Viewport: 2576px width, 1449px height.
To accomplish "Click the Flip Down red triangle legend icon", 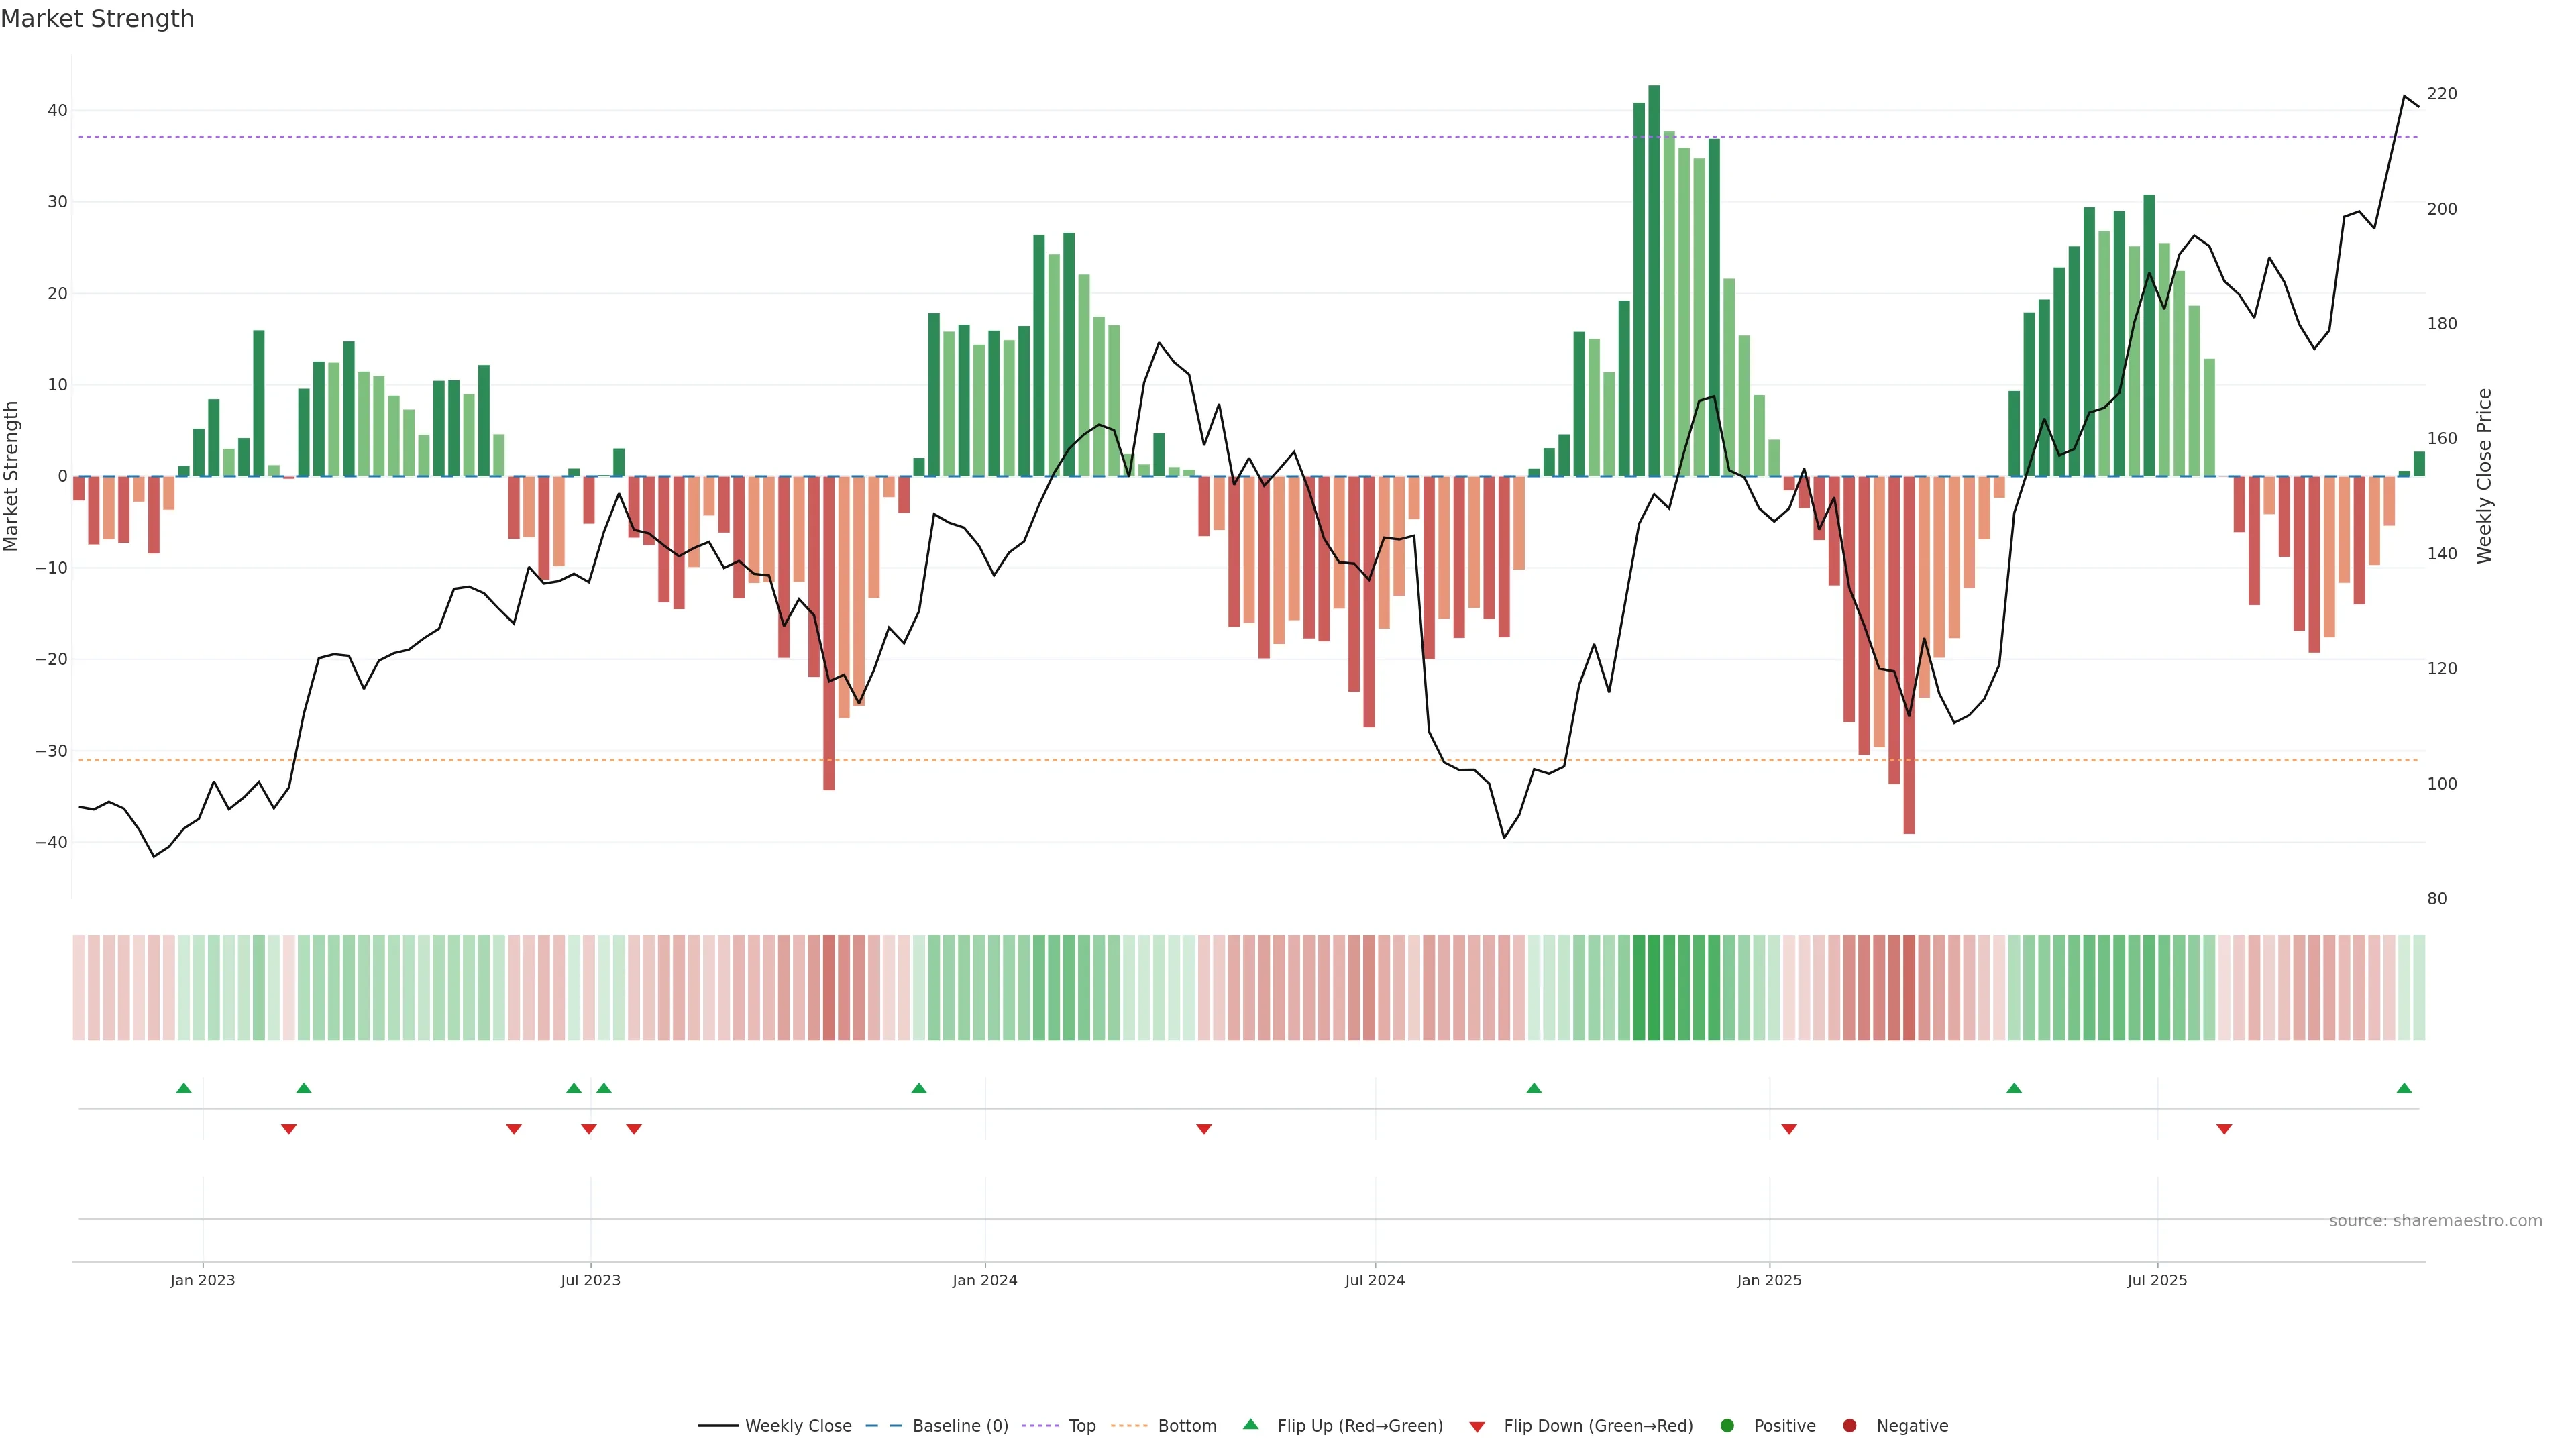I will [x=1477, y=1427].
